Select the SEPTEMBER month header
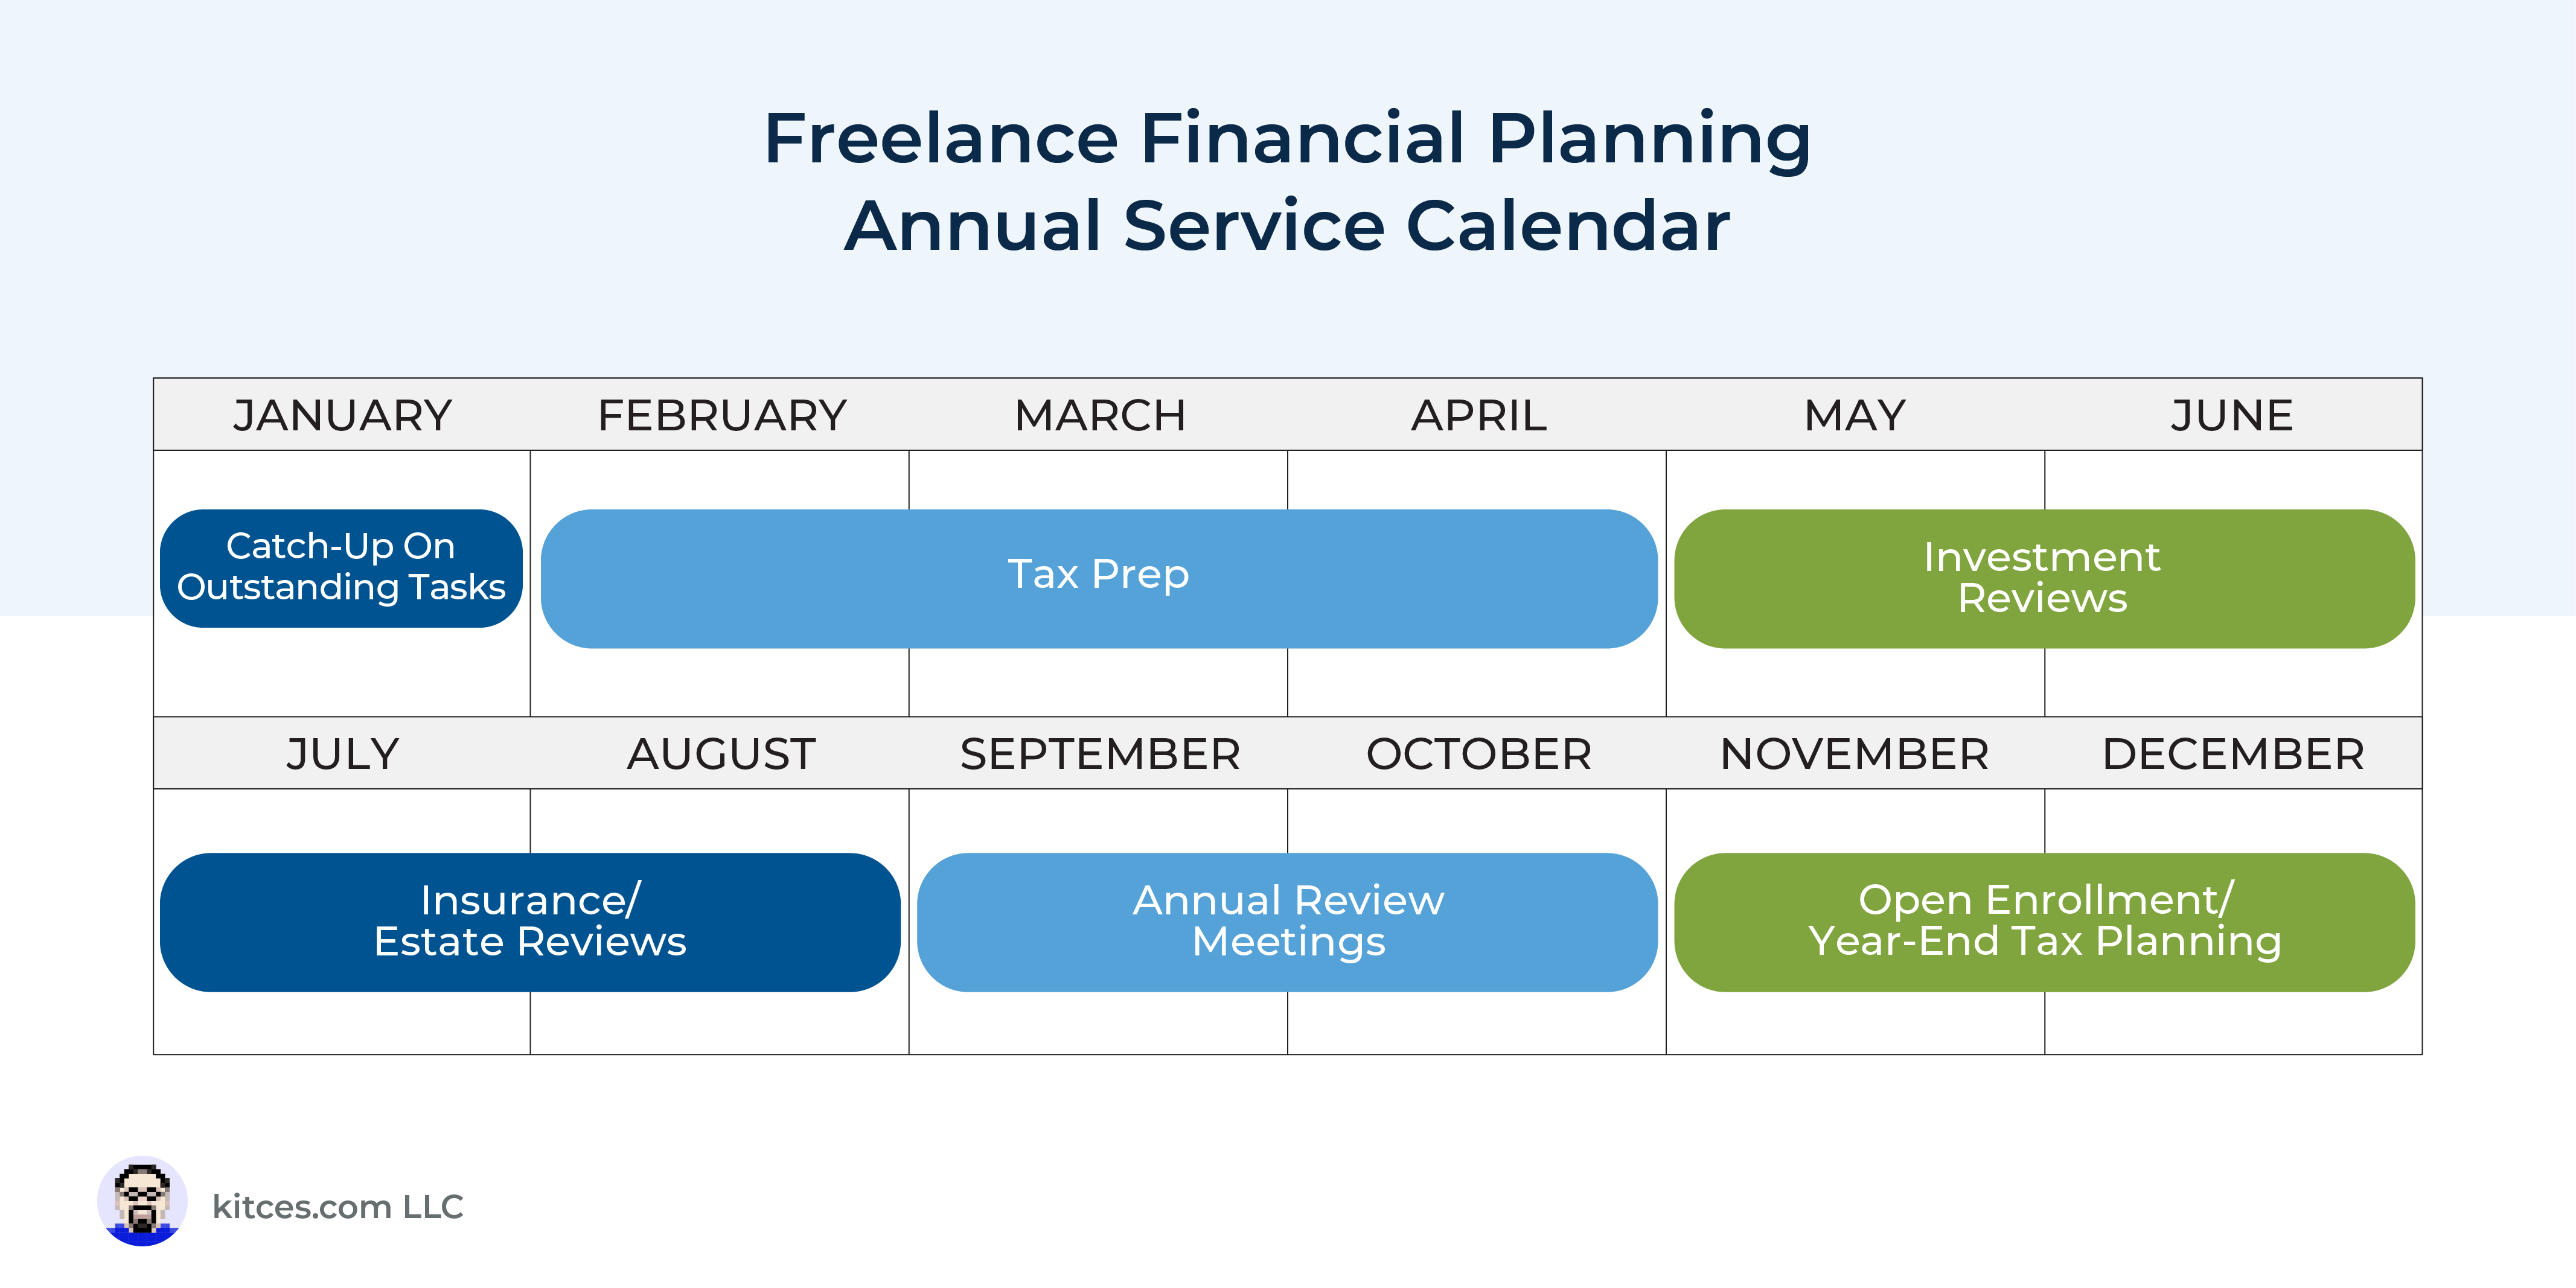This screenshot has width=2576, height=1288. [x=1100, y=753]
